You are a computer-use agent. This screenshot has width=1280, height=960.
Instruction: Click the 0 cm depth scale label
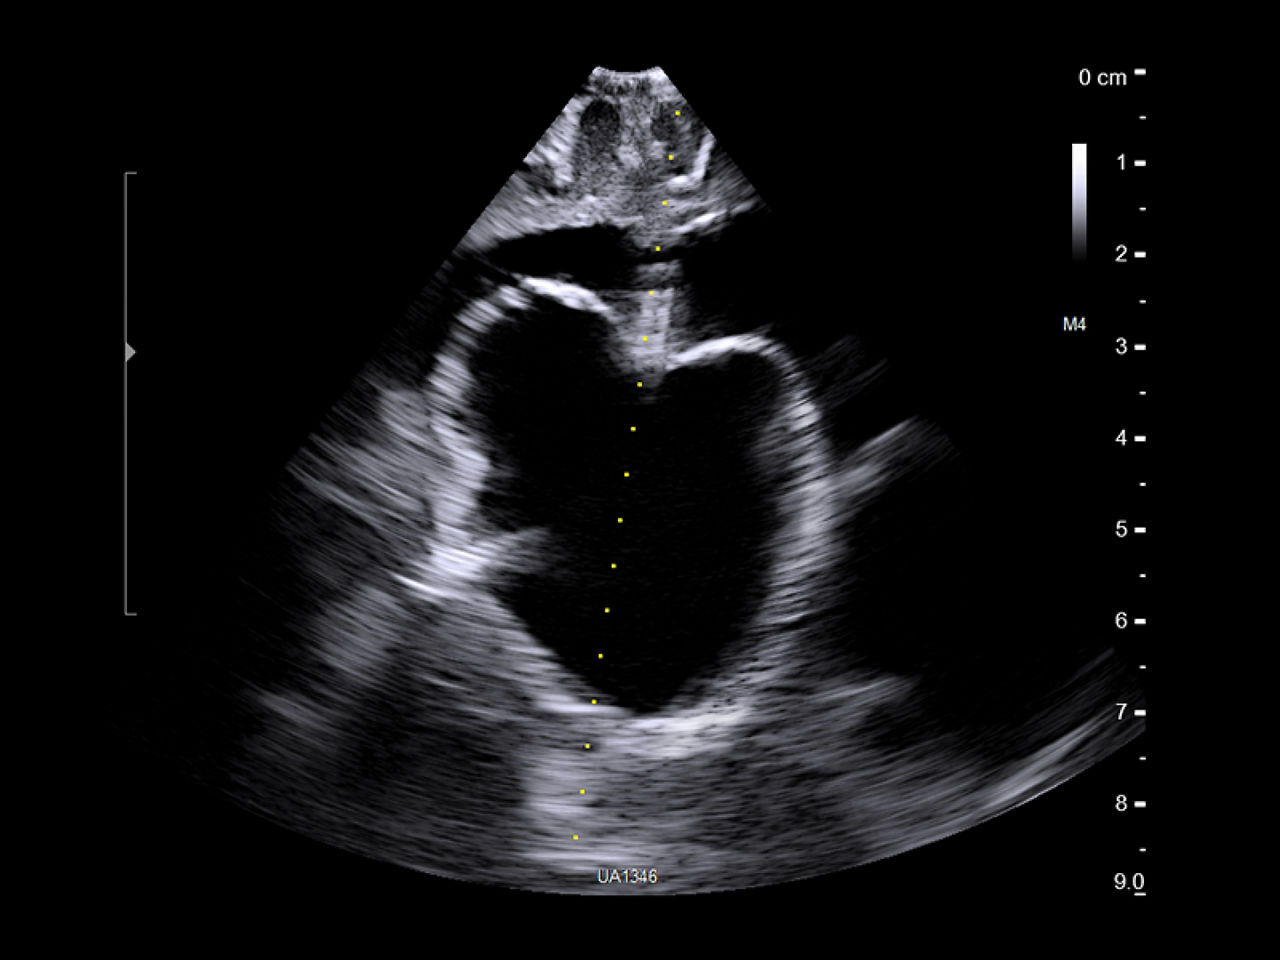[x=1102, y=75]
